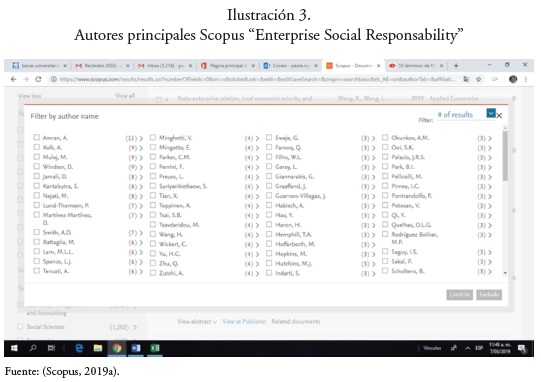Click the browser back arrow
Image resolution: width=541 pixels, height=382 pixels.
tap(13, 79)
